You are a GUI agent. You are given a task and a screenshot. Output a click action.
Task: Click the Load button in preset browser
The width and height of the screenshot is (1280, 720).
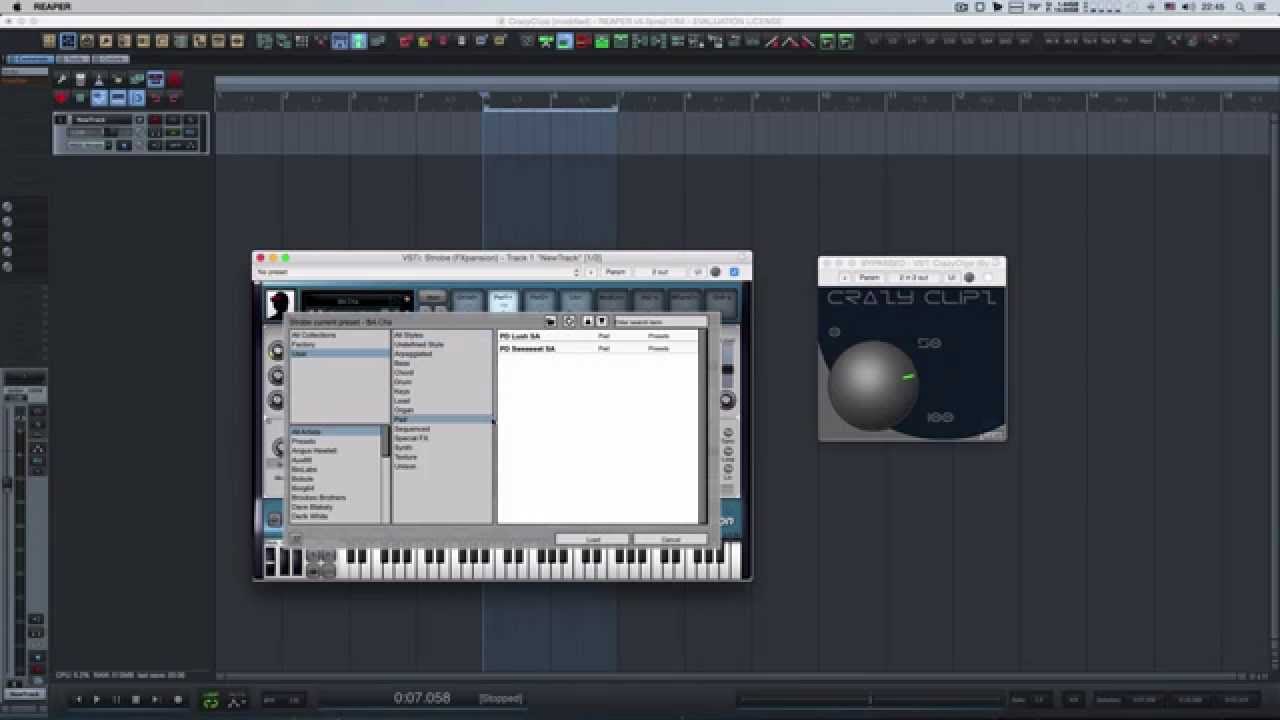[x=592, y=540]
